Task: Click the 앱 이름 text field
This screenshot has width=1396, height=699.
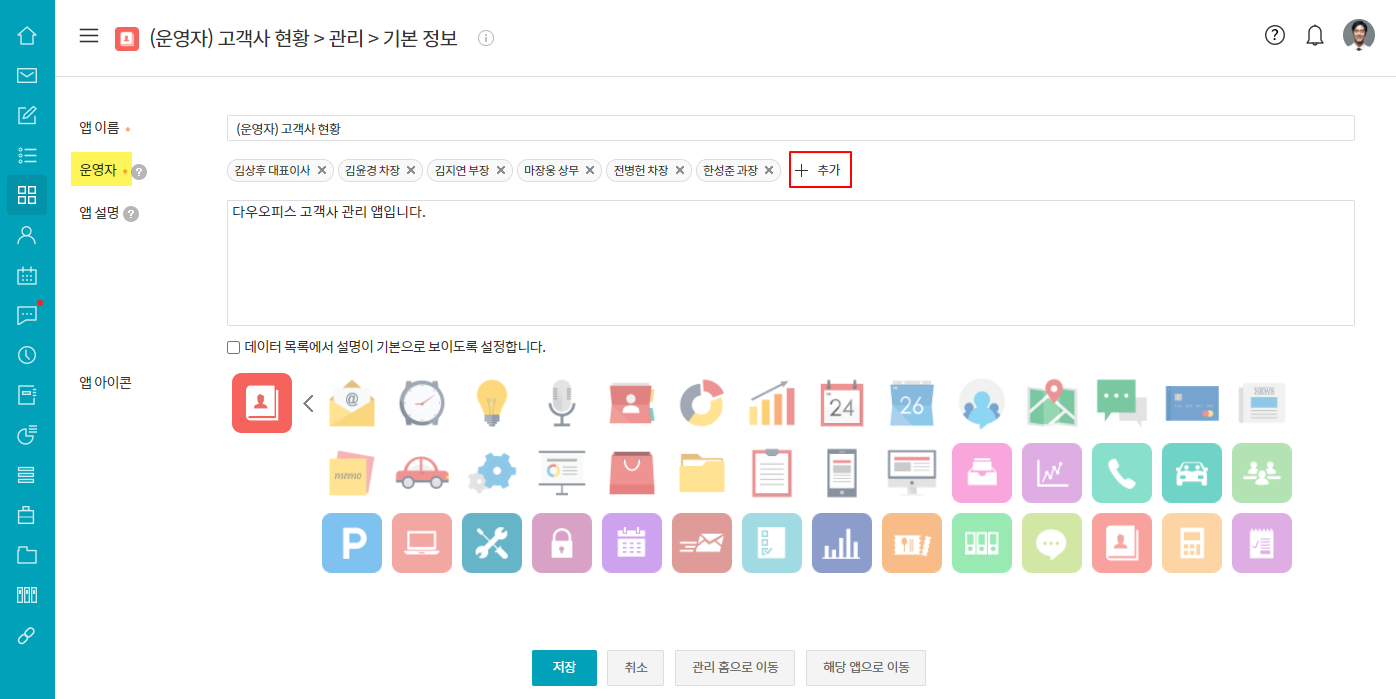Action: click(x=790, y=128)
